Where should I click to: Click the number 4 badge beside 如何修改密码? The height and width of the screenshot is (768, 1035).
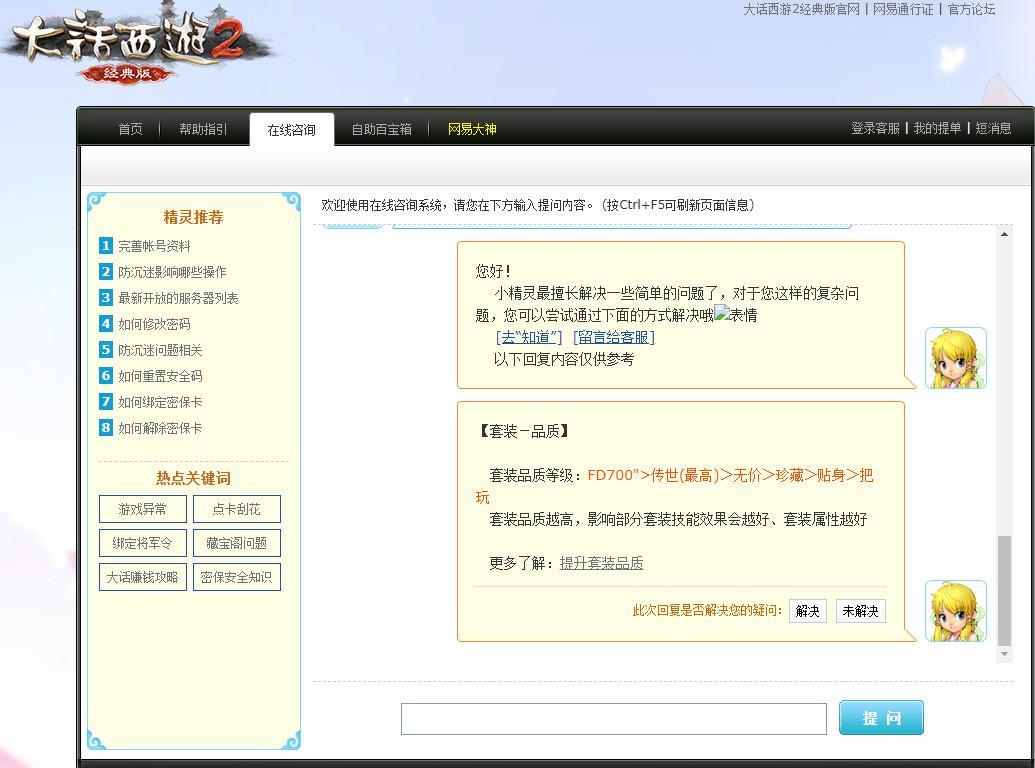coord(106,323)
